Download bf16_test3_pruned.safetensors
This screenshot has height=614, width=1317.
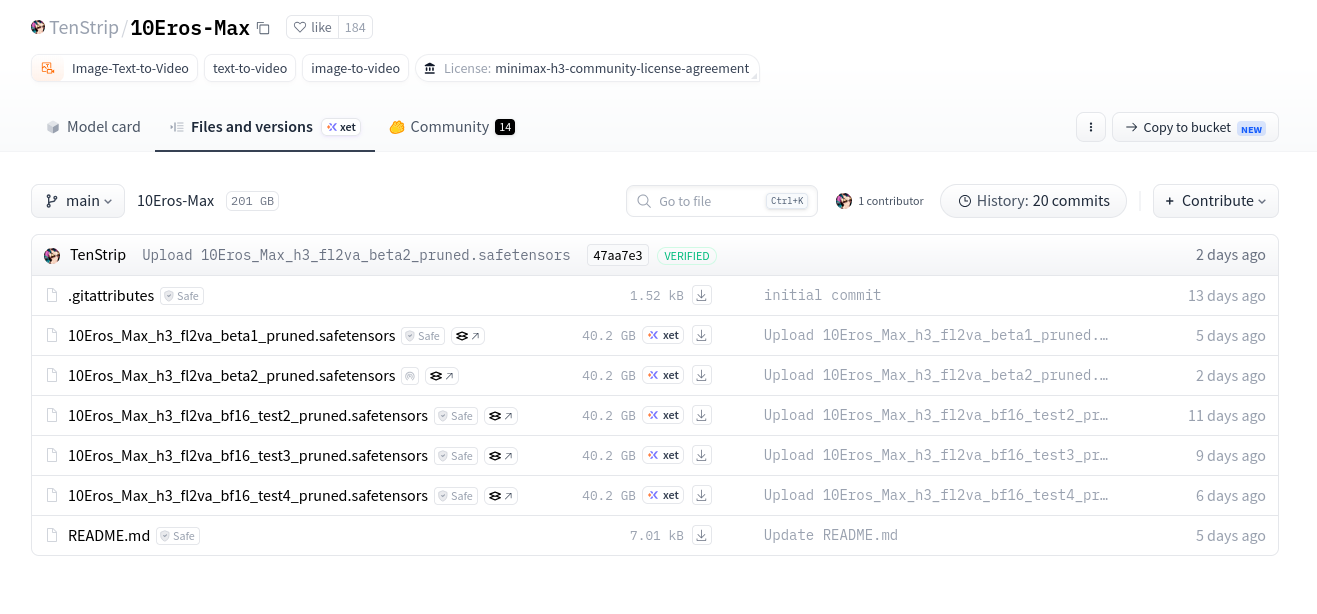pos(702,456)
